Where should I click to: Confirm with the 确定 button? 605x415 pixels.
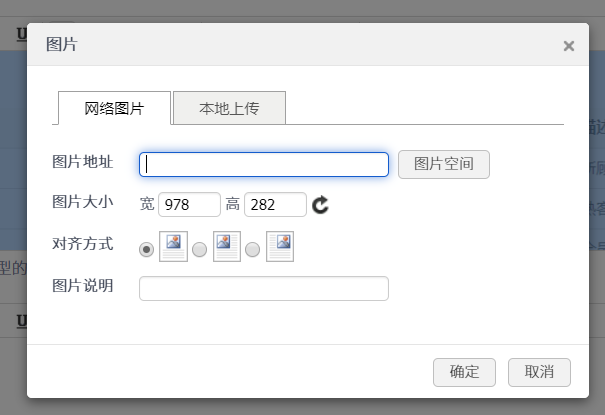(464, 372)
